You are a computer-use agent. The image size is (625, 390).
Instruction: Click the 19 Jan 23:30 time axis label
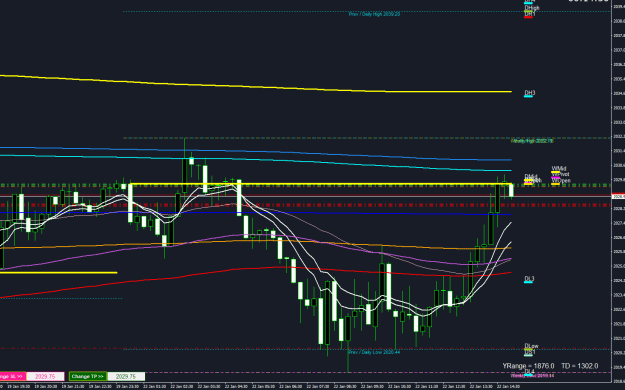[x=127, y=386]
